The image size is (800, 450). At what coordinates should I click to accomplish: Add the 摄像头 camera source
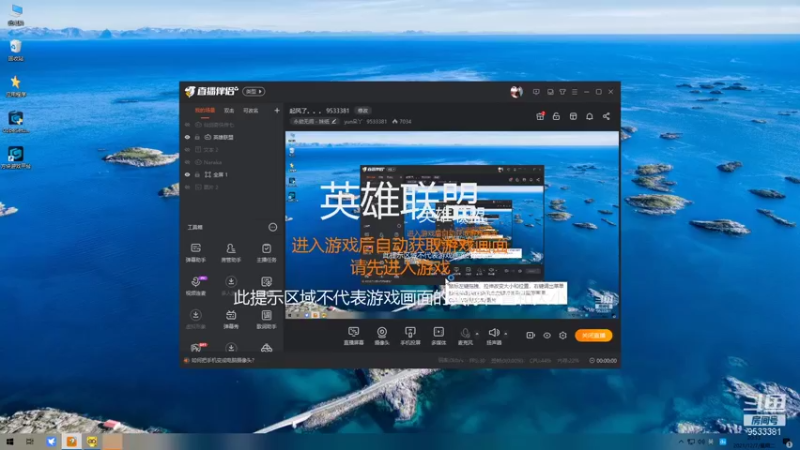point(382,336)
